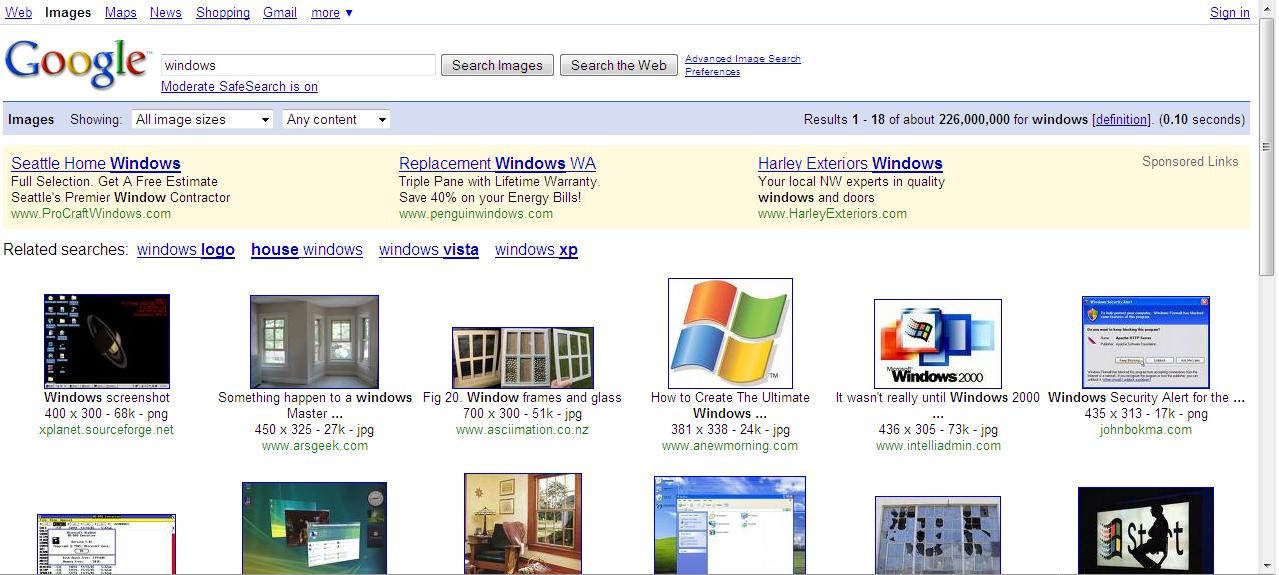Screen dimensions: 1279x575
Task: Open the old Windows dialog thumbnail
Action: tap(107, 544)
